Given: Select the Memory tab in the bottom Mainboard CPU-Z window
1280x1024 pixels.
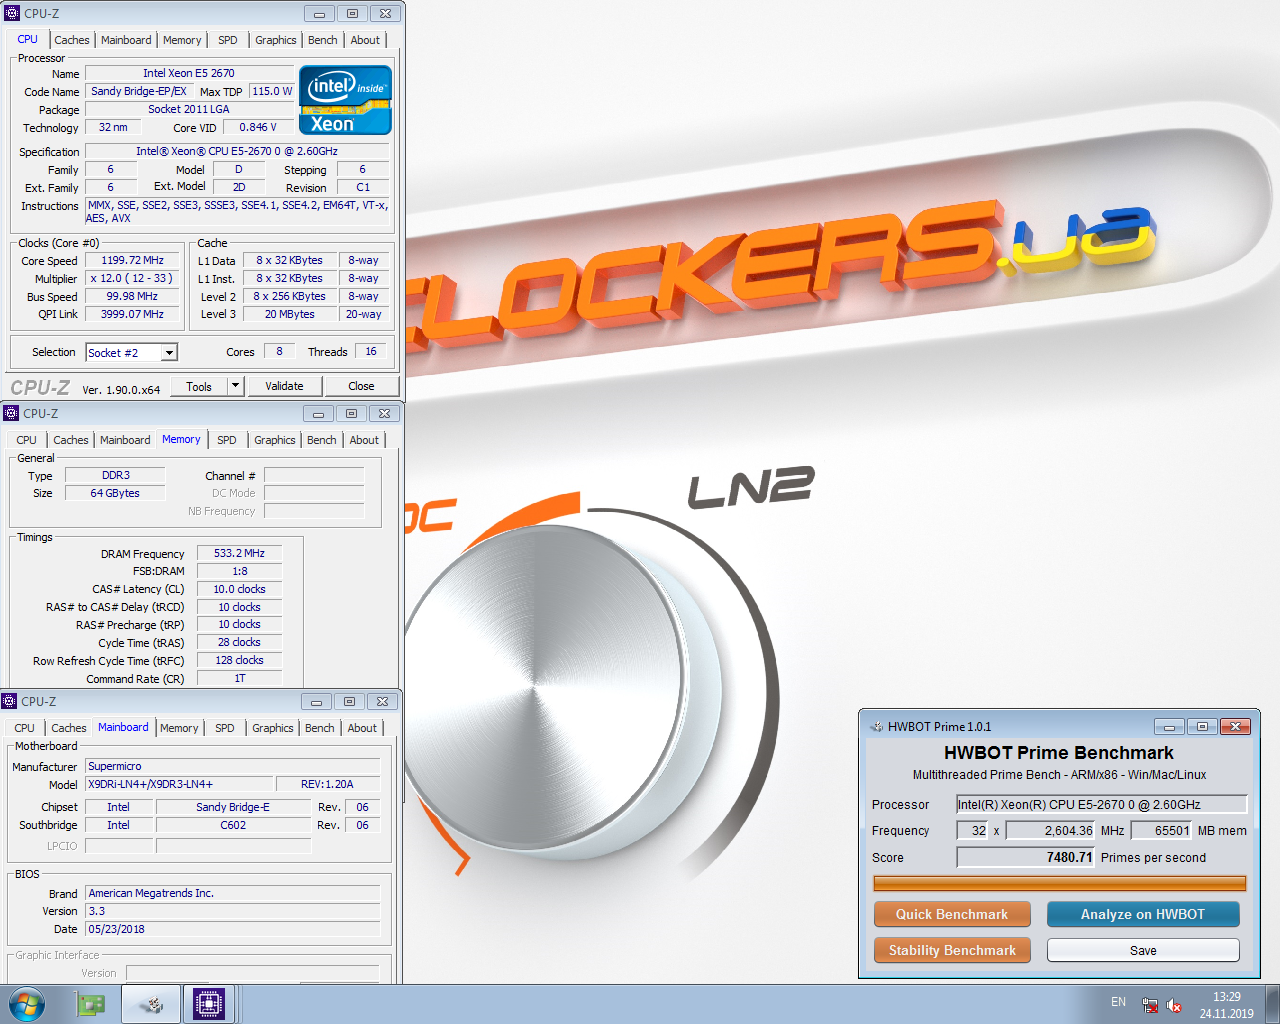Looking at the screenshot, I should click(179, 728).
